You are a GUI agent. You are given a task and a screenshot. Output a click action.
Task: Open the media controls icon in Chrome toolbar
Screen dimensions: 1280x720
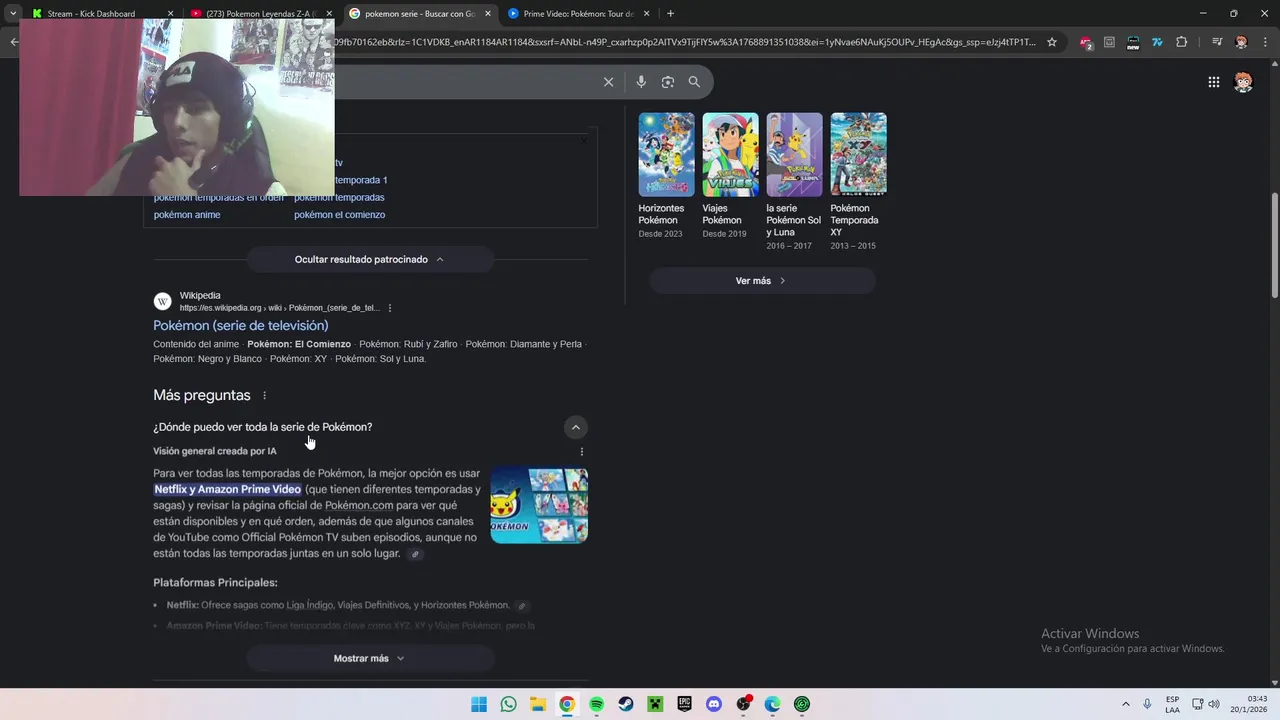[x=1217, y=42]
